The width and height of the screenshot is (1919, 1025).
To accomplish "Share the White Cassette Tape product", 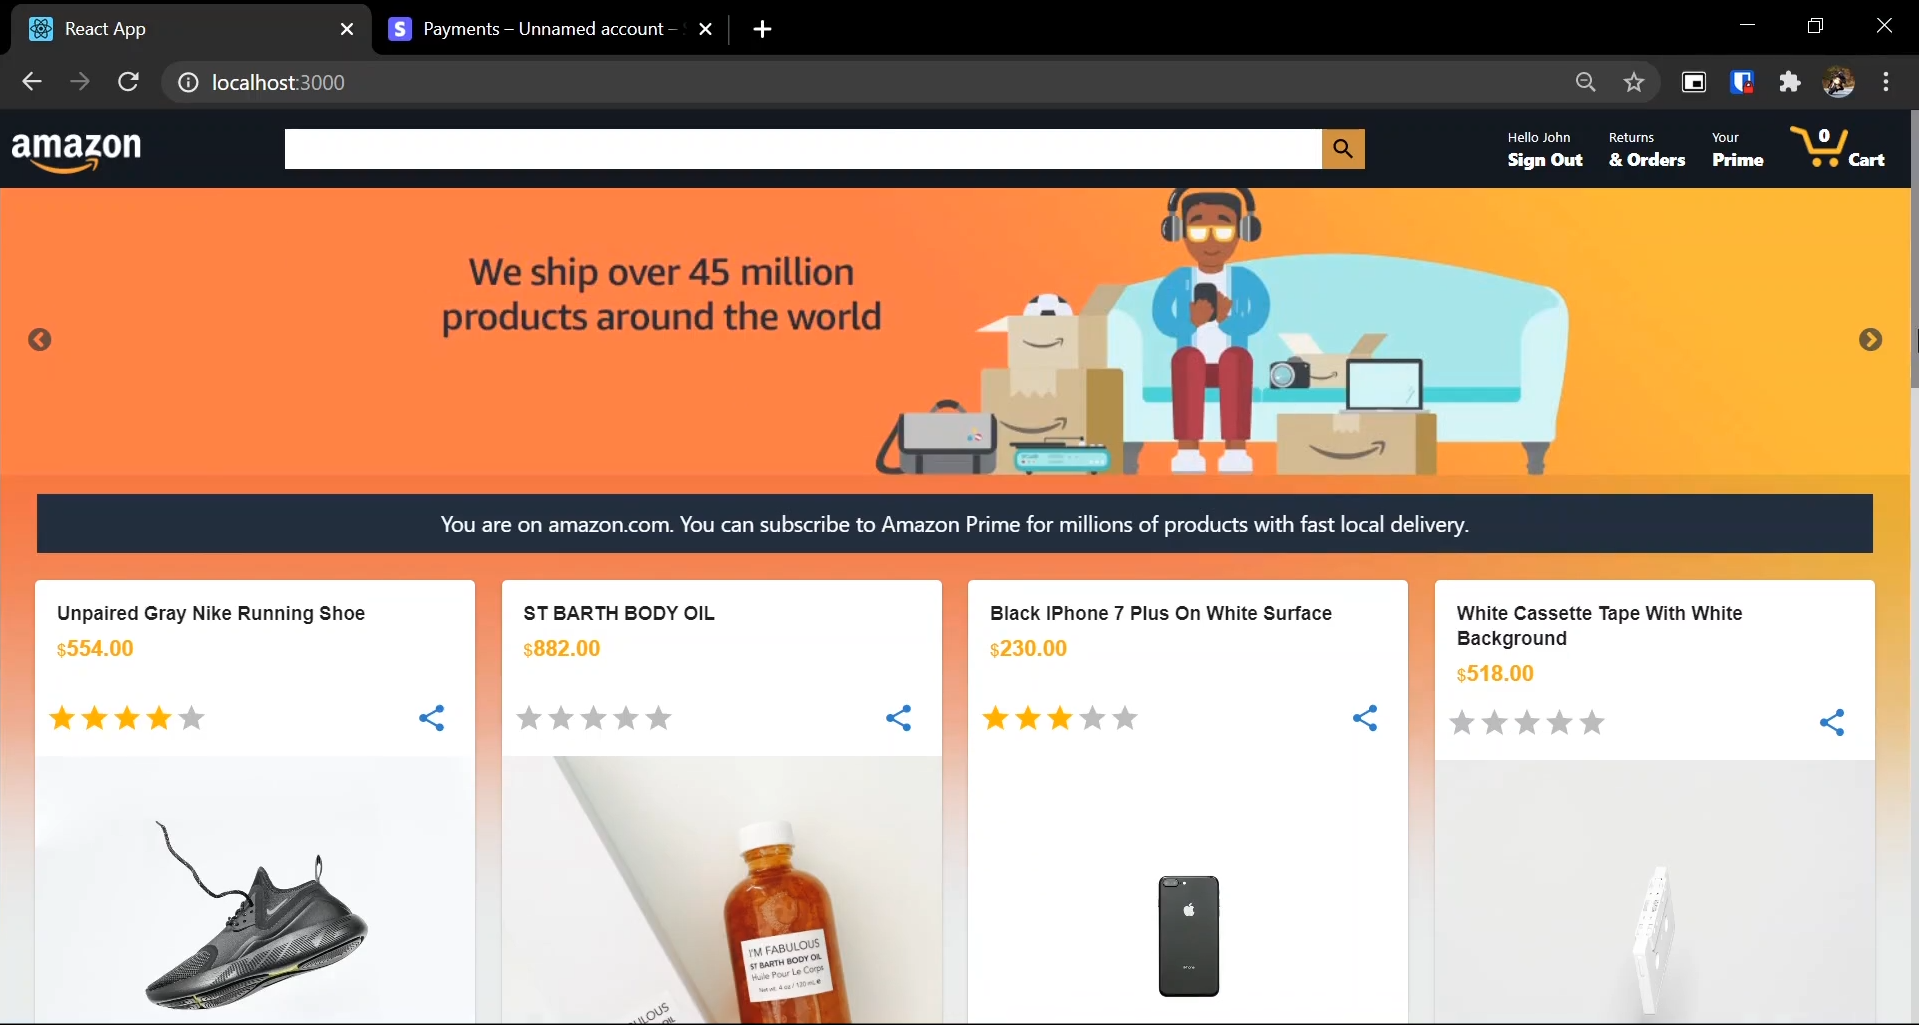I will pos(1832,722).
